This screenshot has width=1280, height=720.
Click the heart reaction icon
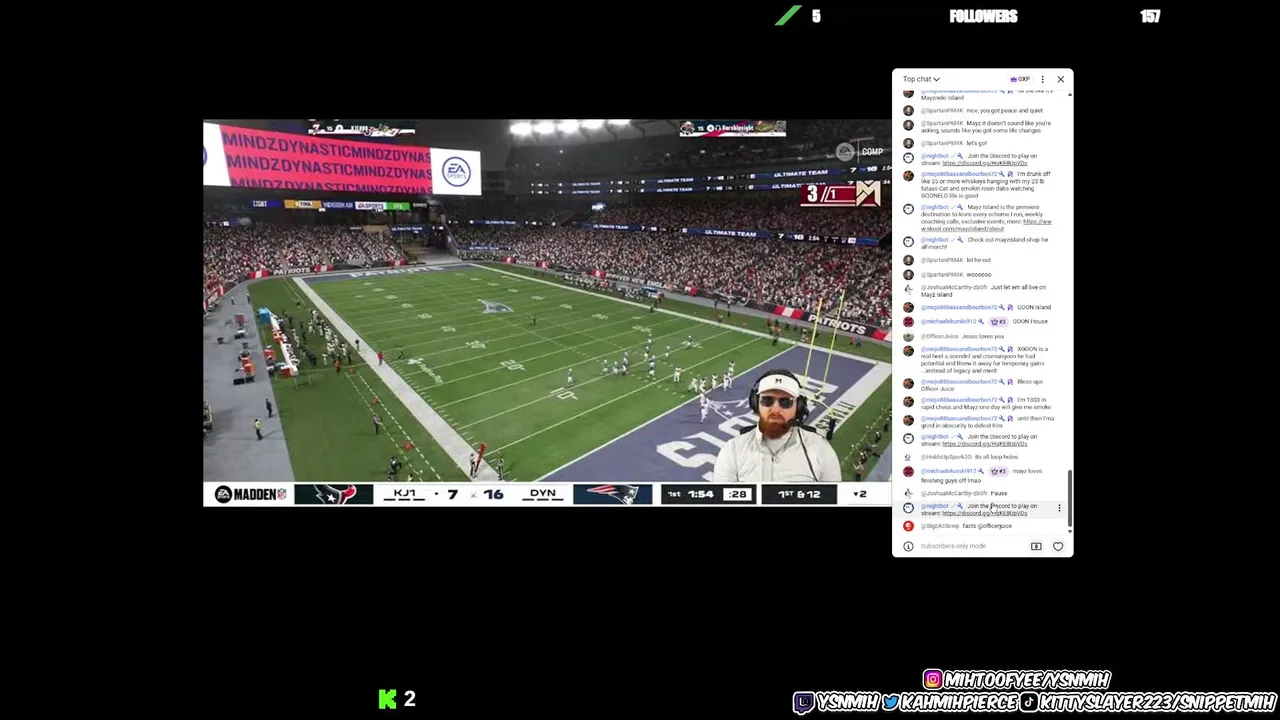click(x=1058, y=546)
